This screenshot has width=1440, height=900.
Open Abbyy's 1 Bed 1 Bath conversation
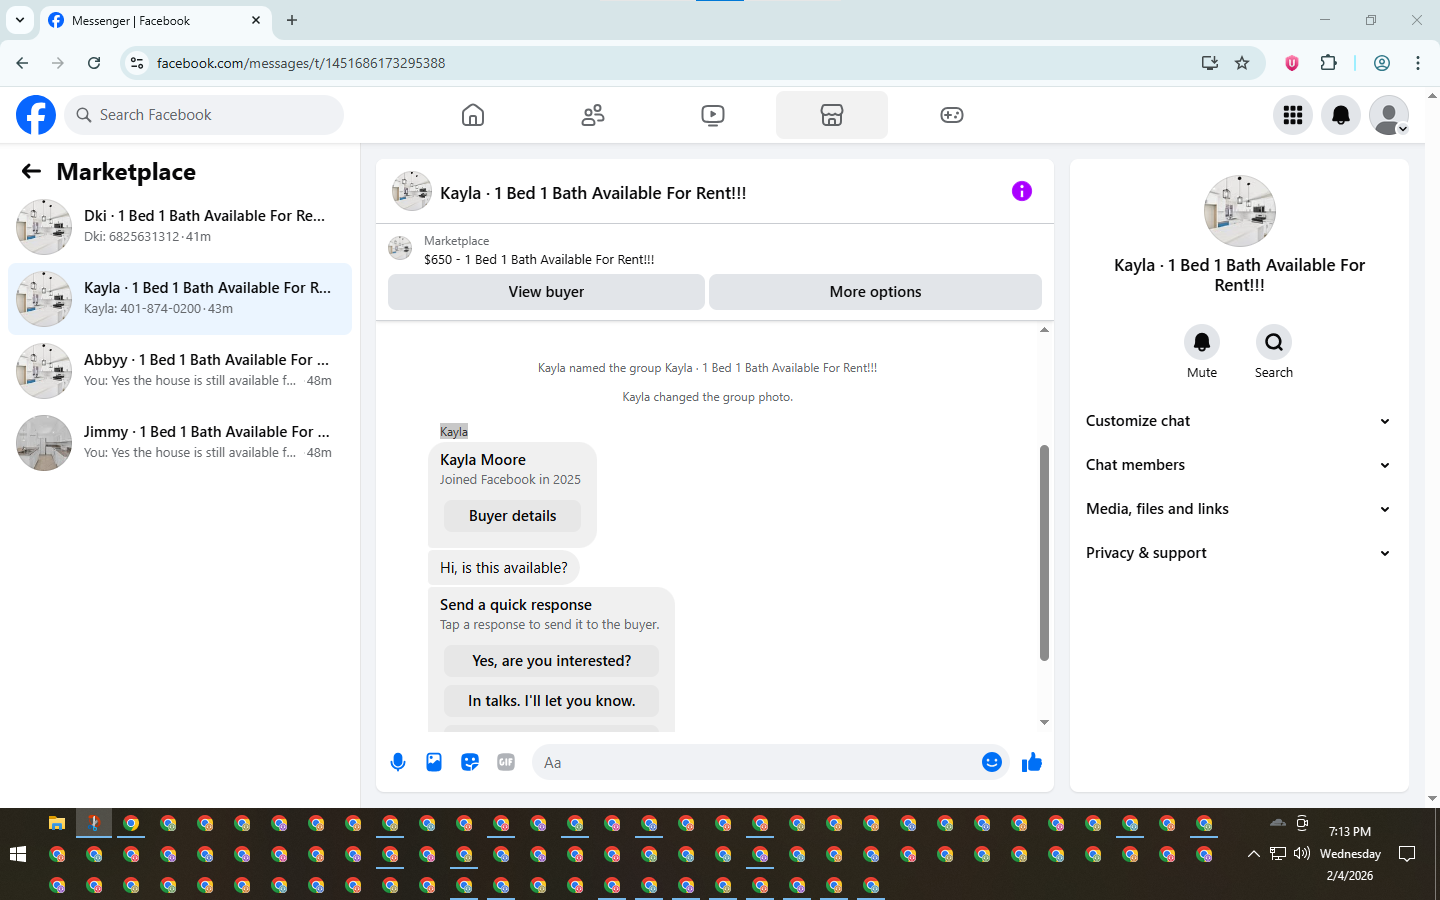tap(180, 371)
